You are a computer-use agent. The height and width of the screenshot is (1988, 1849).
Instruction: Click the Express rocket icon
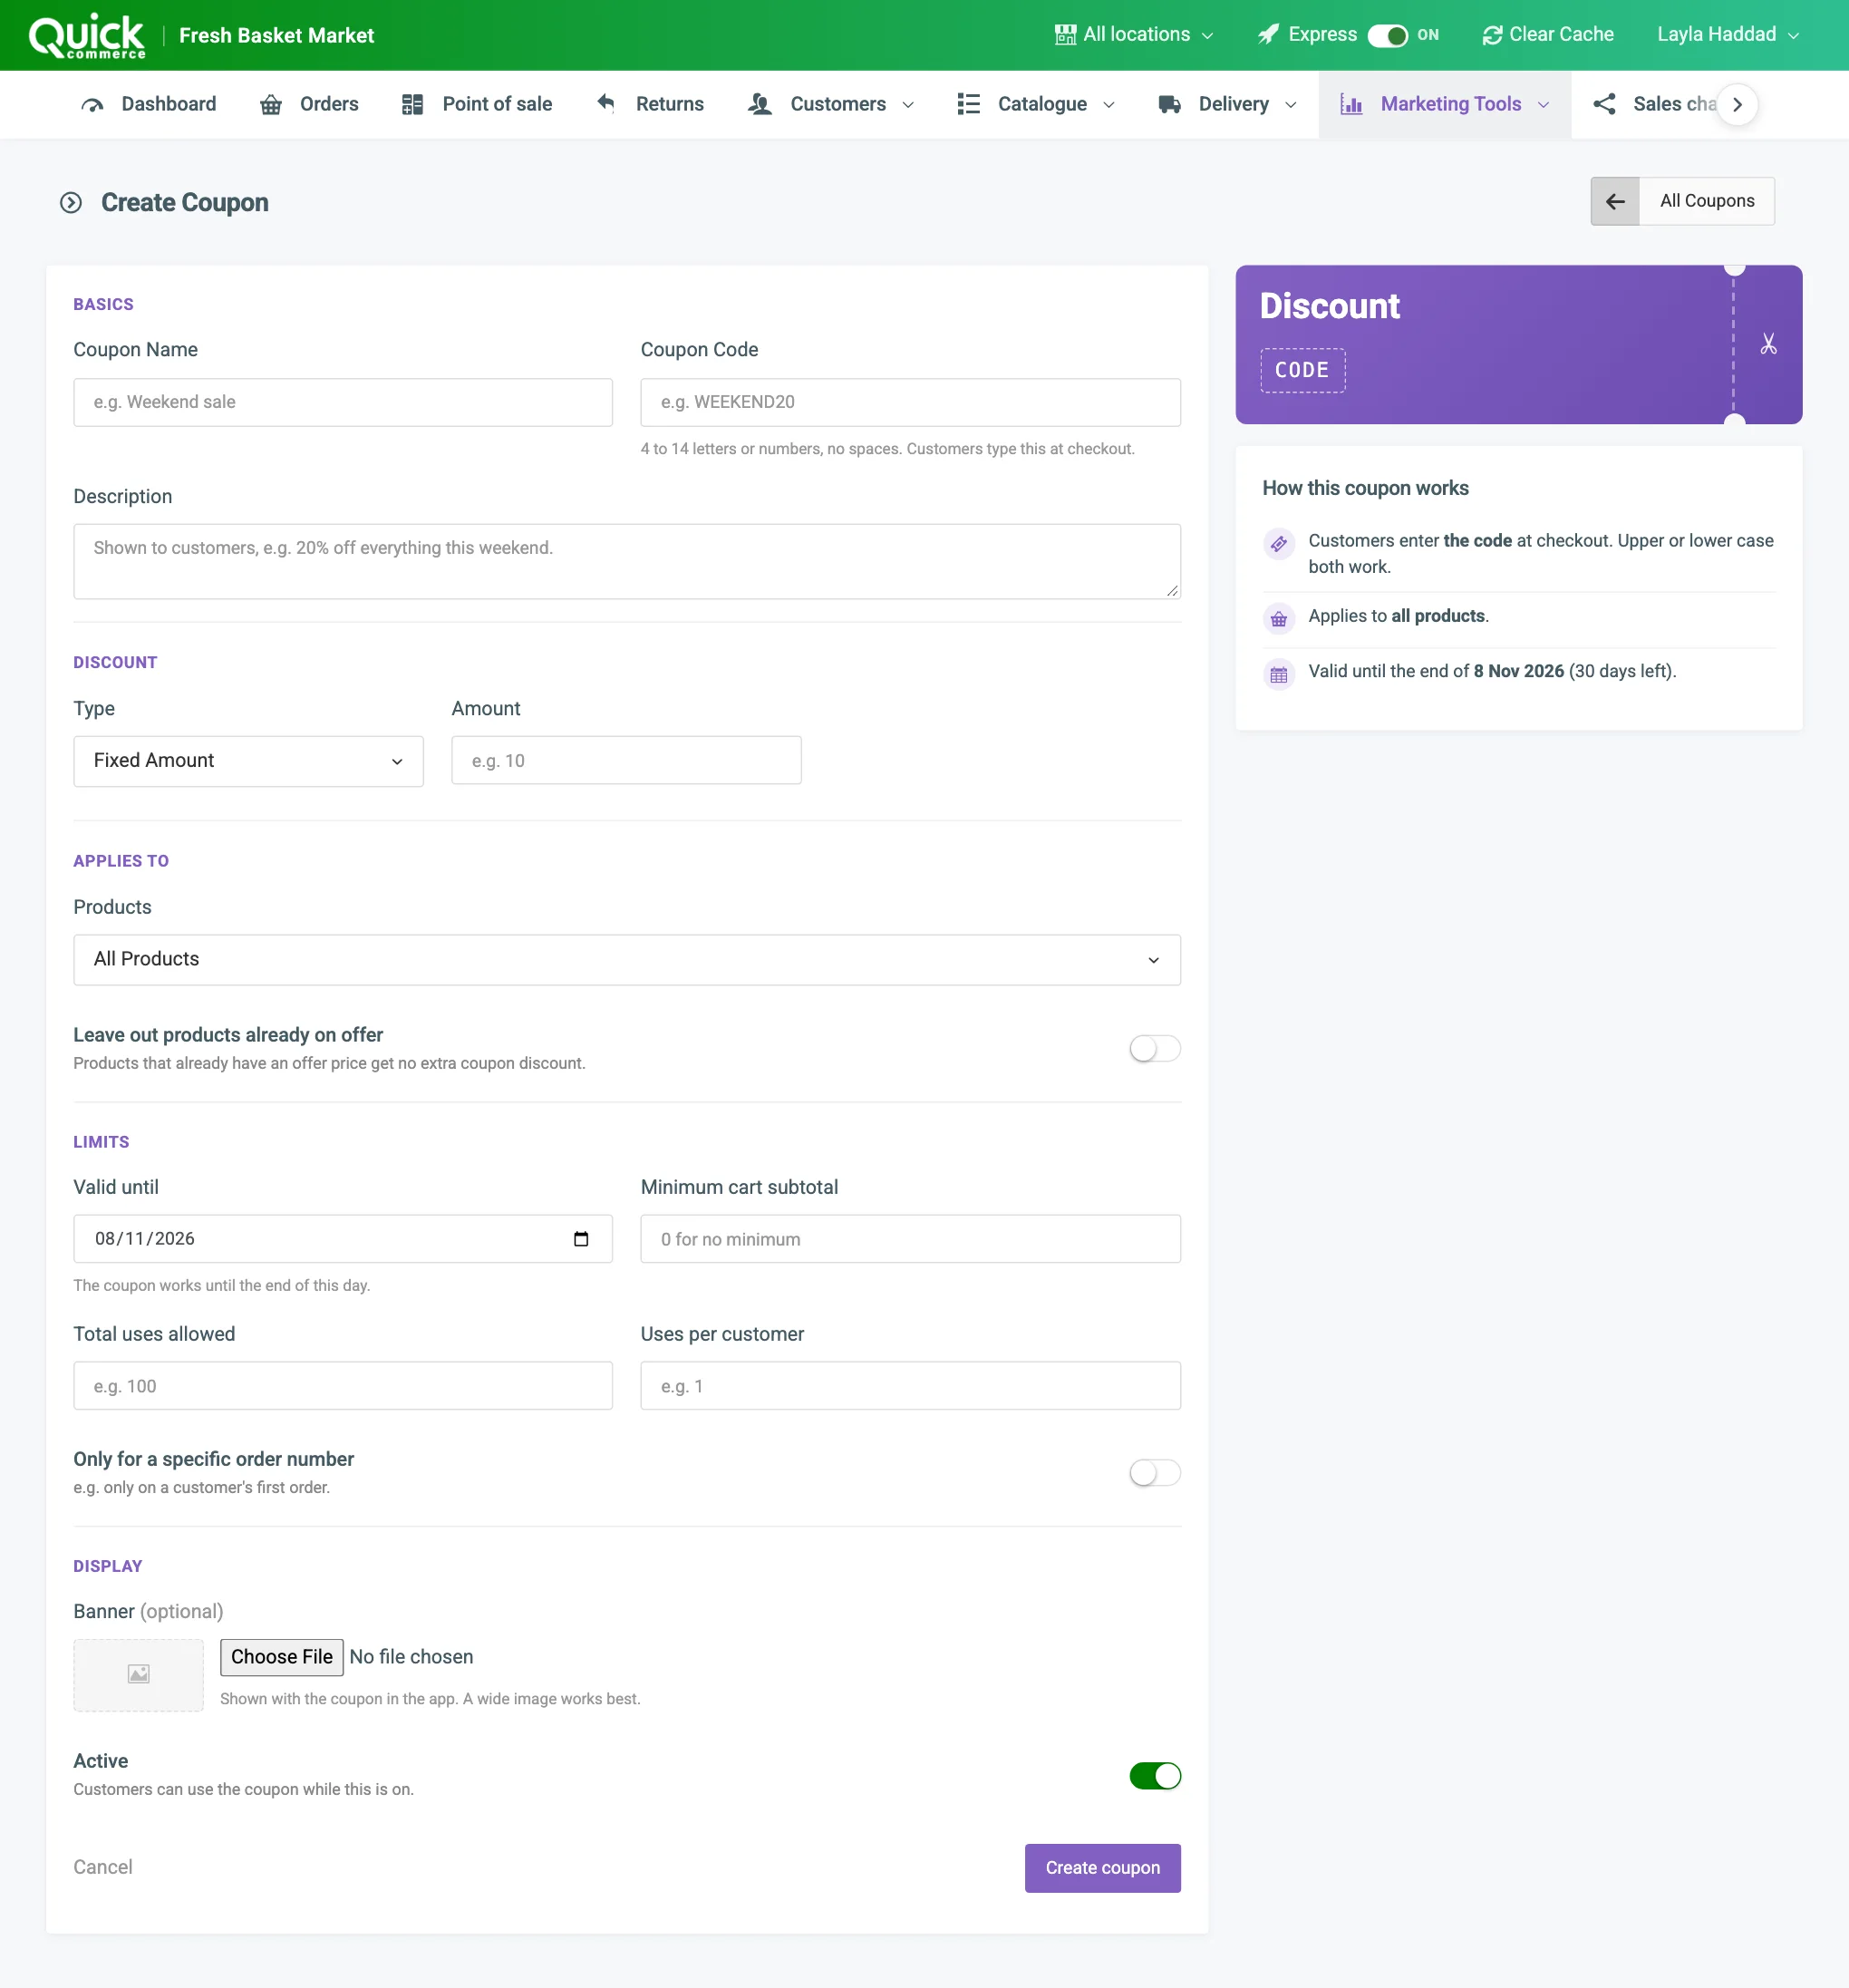(1268, 35)
